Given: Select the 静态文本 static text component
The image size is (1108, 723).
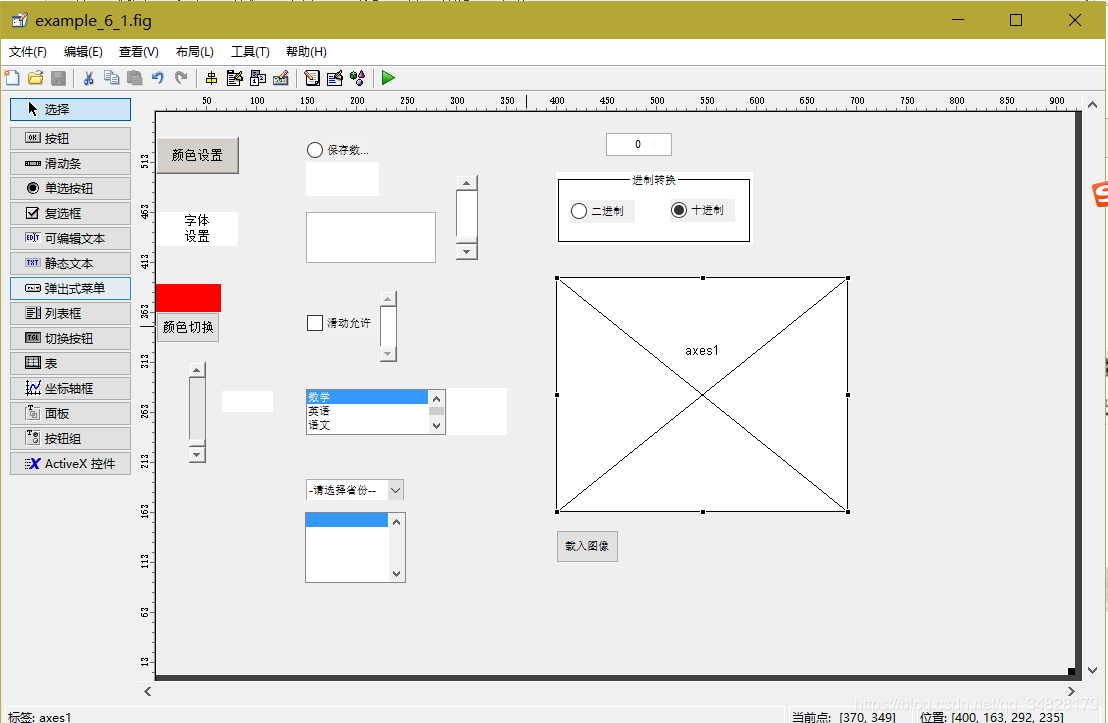Looking at the screenshot, I should [71, 263].
